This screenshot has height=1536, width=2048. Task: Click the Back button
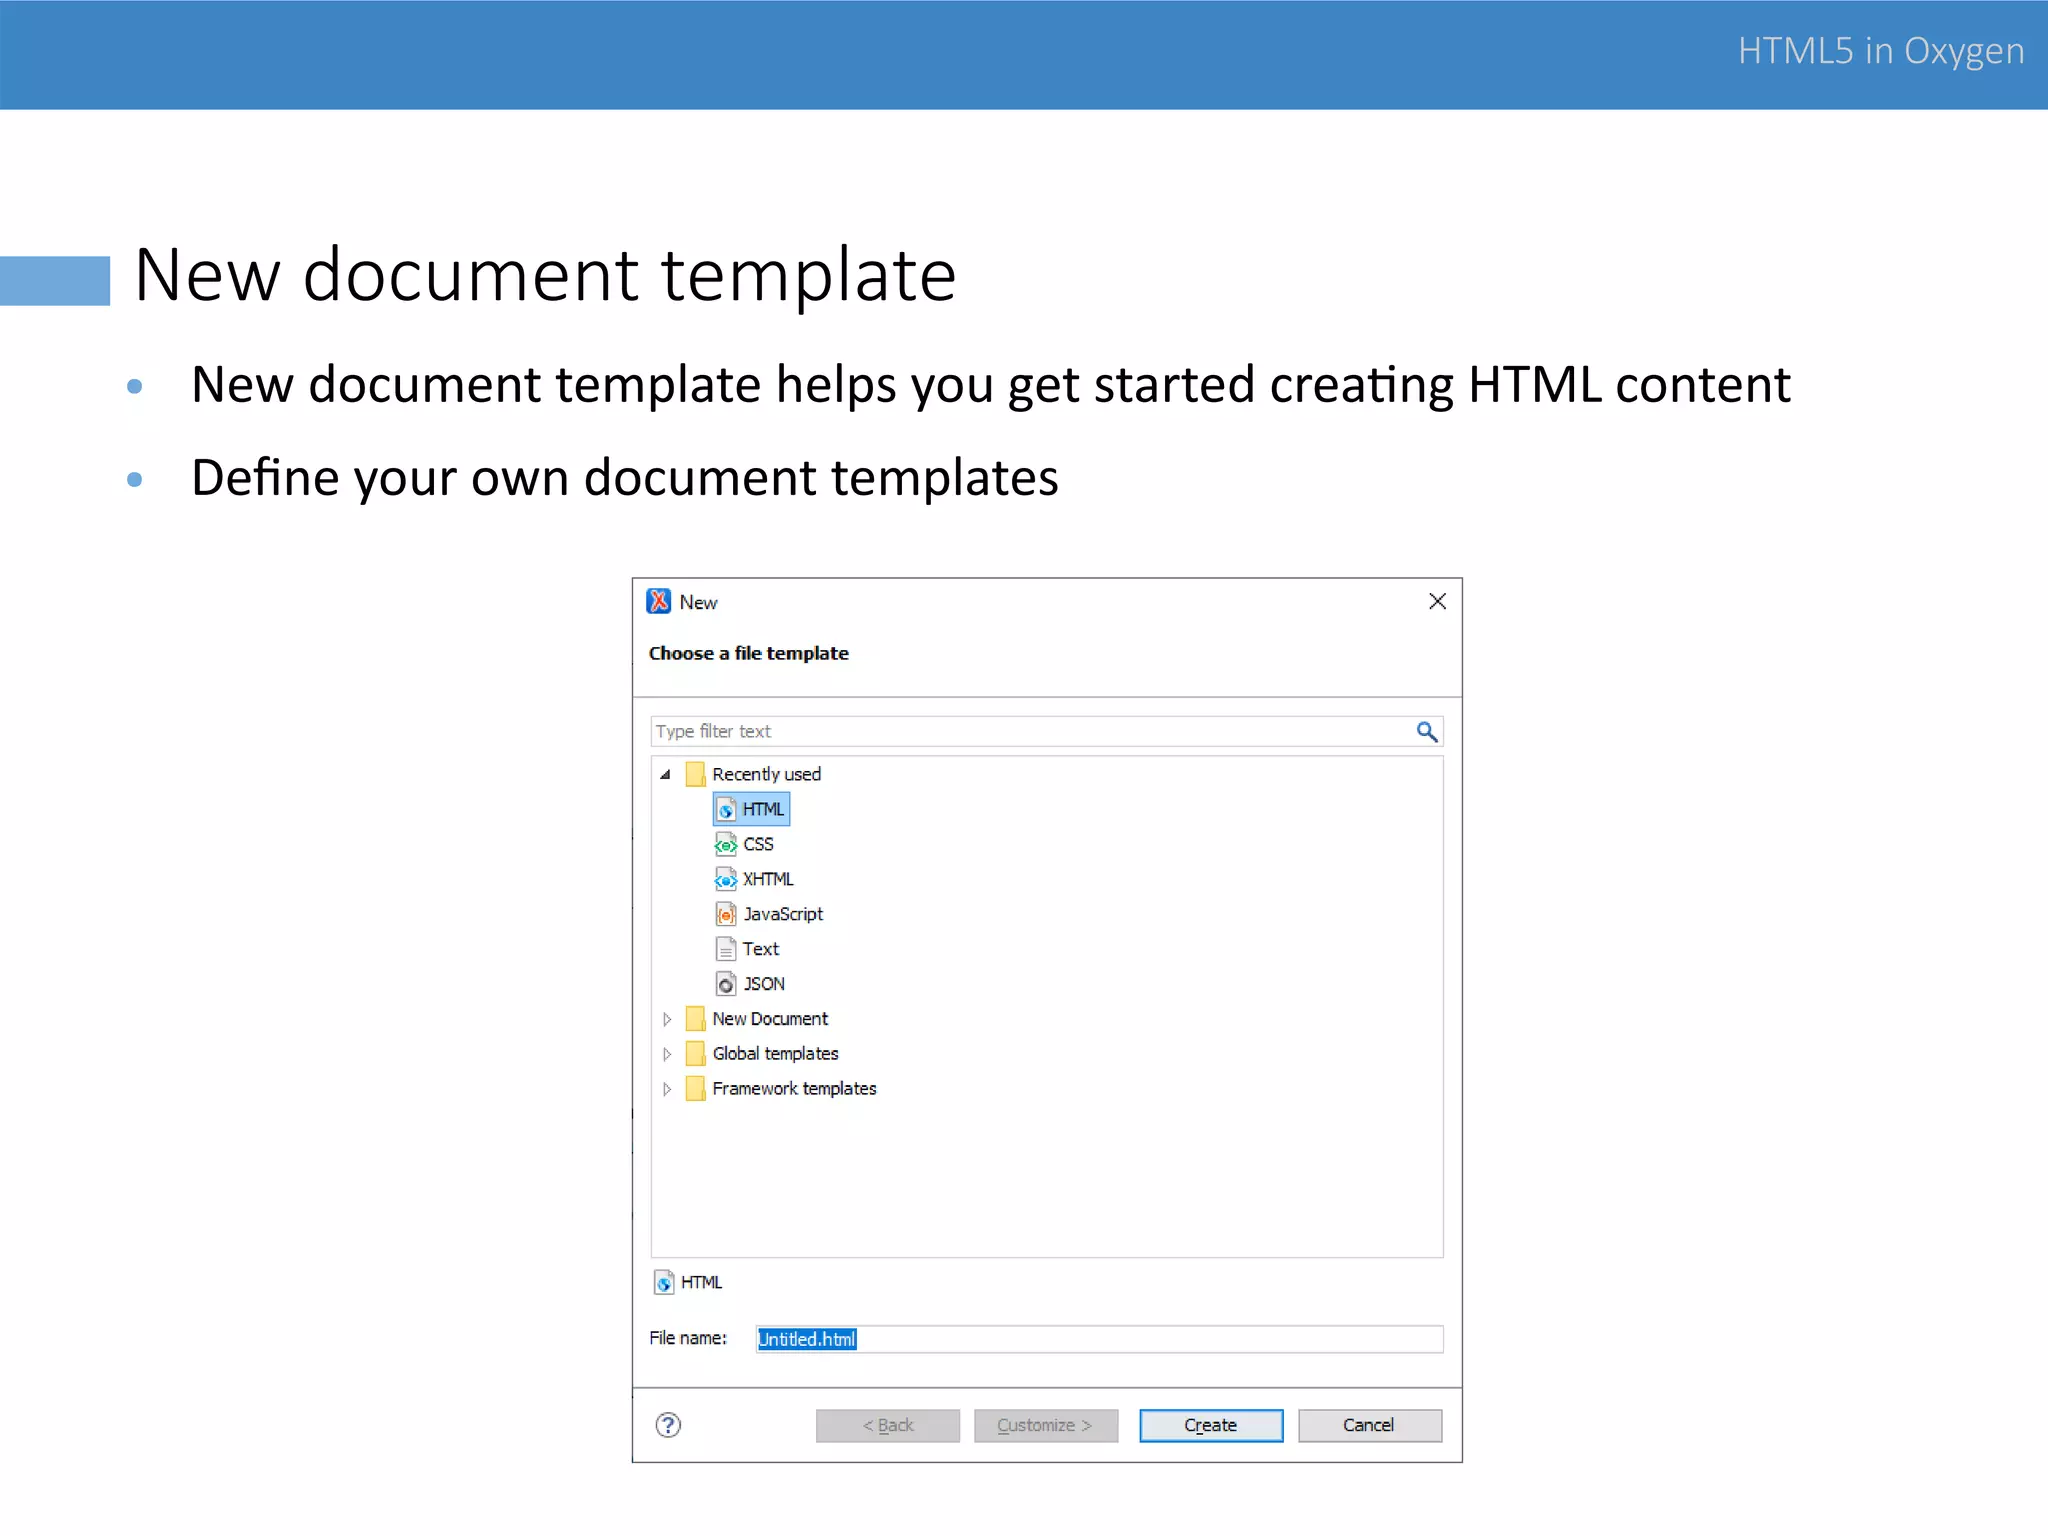click(x=888, y=1425)
